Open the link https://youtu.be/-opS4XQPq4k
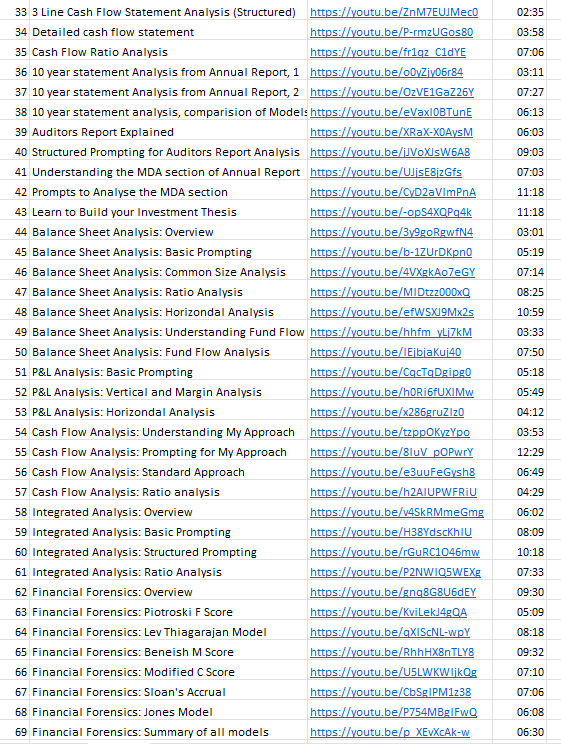Screen dimensions: 561x744 point(391,212)
